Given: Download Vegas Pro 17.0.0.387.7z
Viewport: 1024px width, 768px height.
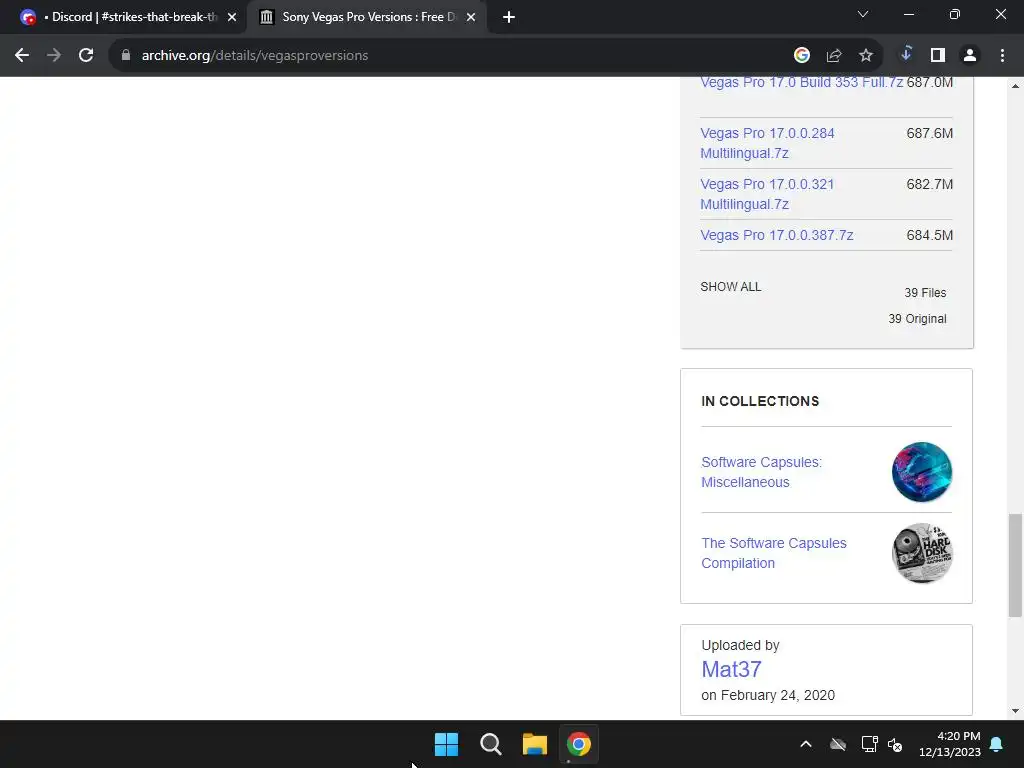Looking at the screenshot, I should [x=776, y=235].
